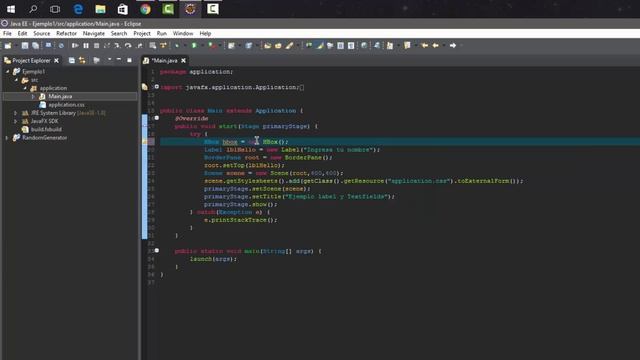Screen dimensions: 640x360
Task: Open the Navigate menu
Action: click(x=94, y=33)
